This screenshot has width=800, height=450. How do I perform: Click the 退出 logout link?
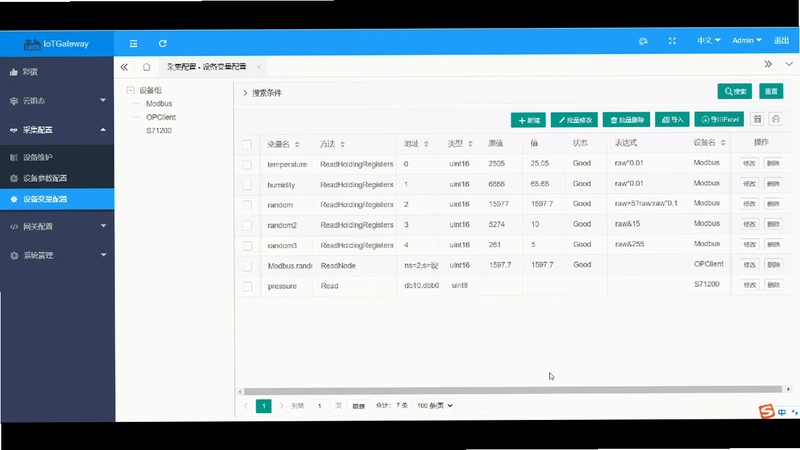(781, 40)
